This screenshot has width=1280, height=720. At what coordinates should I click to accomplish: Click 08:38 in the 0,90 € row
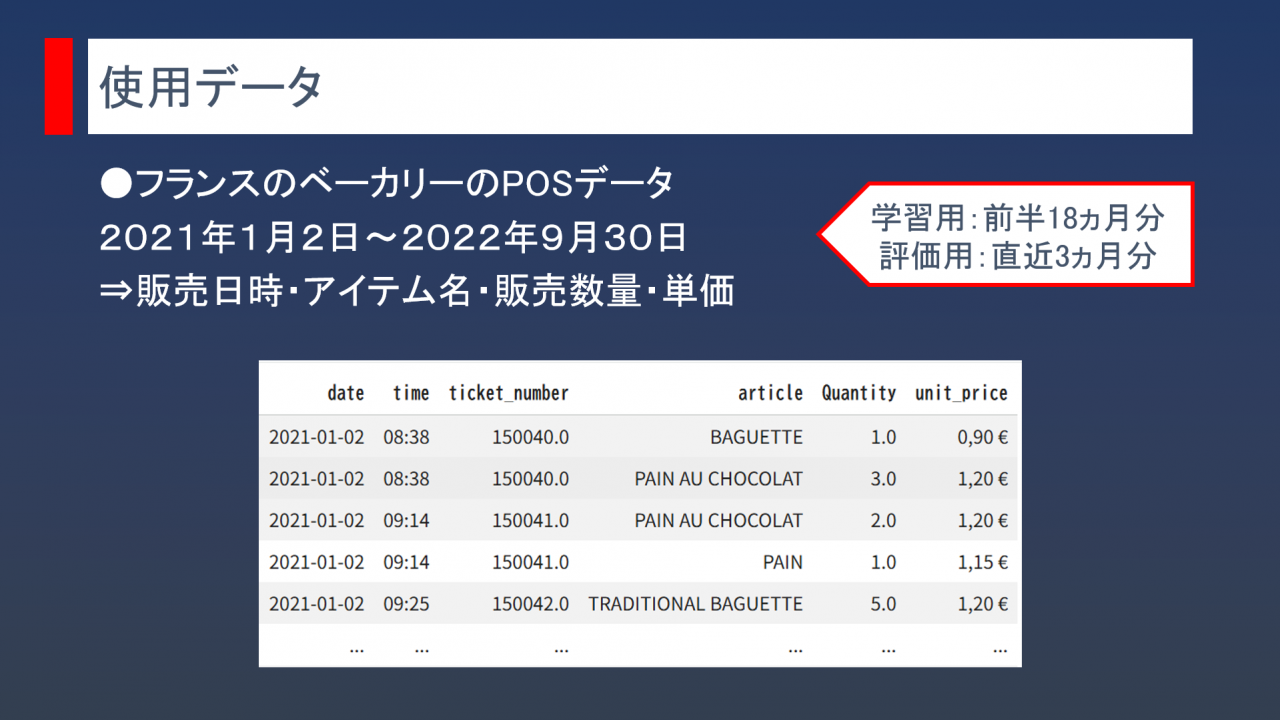[x=406, y=437]
